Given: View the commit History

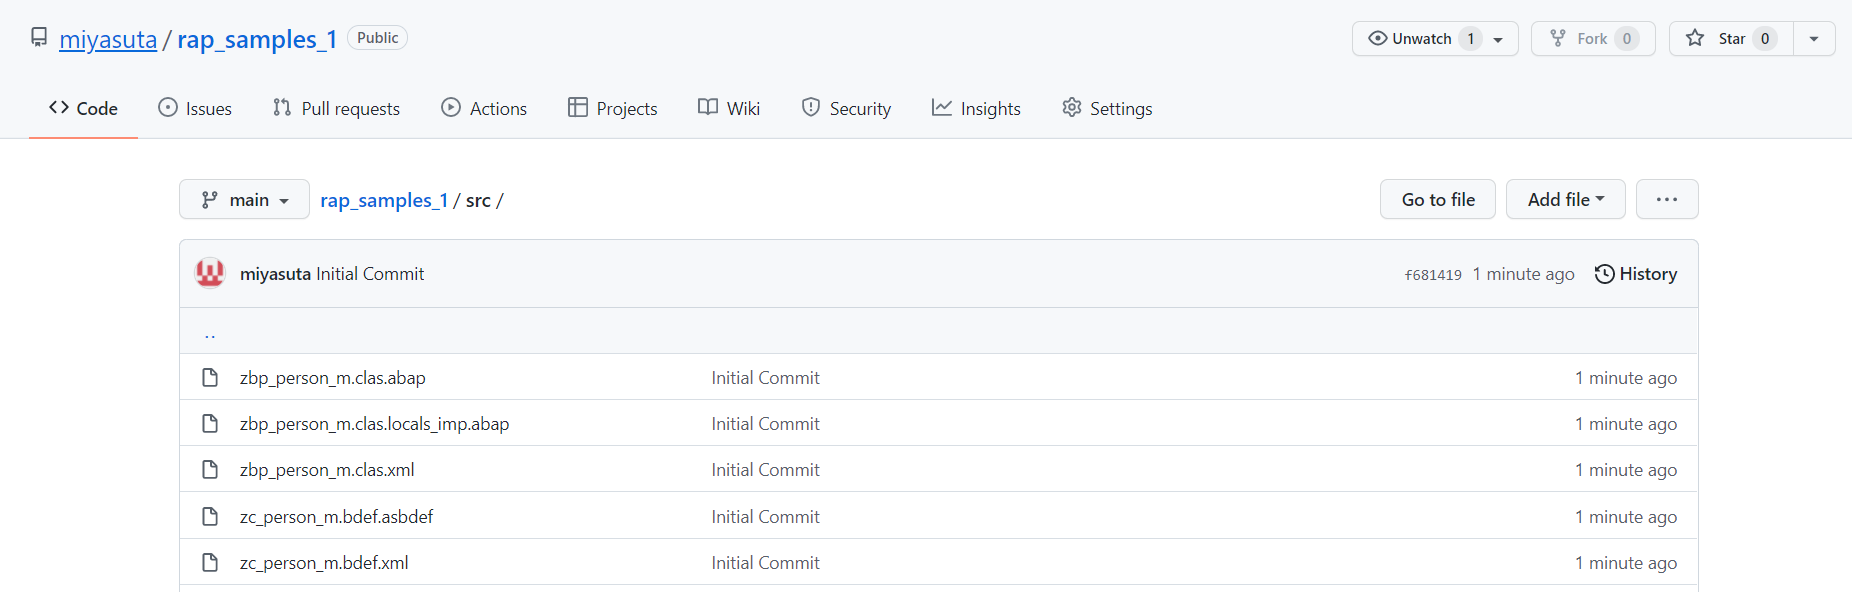Looking at the screenshot, I should pos(1636,274).
